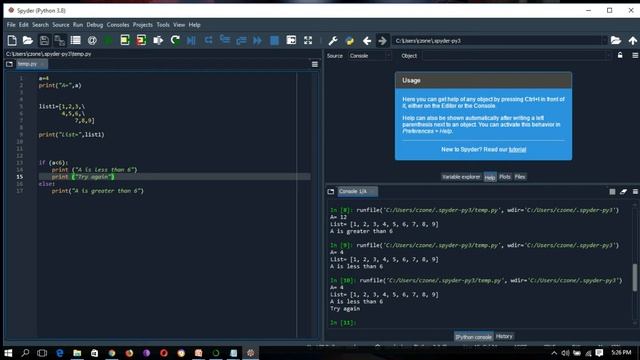Viewport: 640px width, 360px height.
Task: Save the current file
Action: point(44,40)
